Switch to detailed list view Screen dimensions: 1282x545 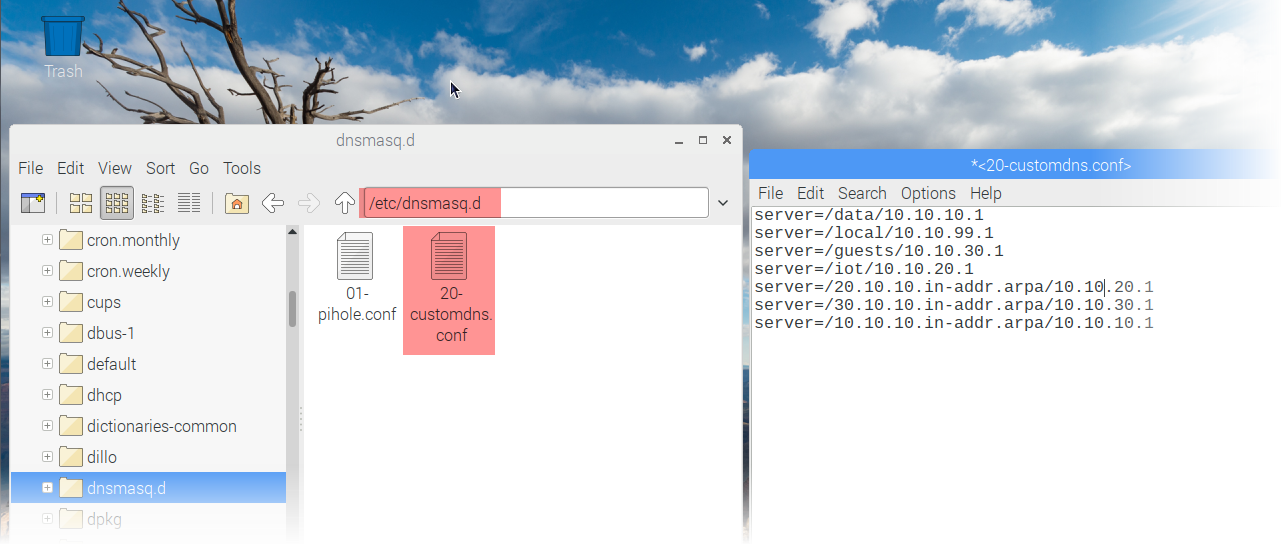(x=189, y=203)
